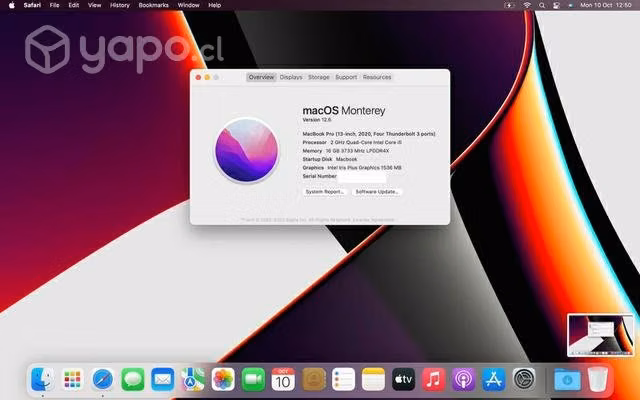Click the Version 12.6 text
This screenshot has height=400, width=640.
[317, 120]
